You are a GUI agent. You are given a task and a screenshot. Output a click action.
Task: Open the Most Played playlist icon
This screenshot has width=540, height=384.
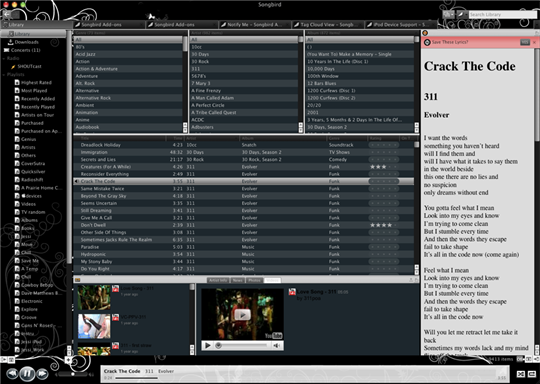click(17, 91)
